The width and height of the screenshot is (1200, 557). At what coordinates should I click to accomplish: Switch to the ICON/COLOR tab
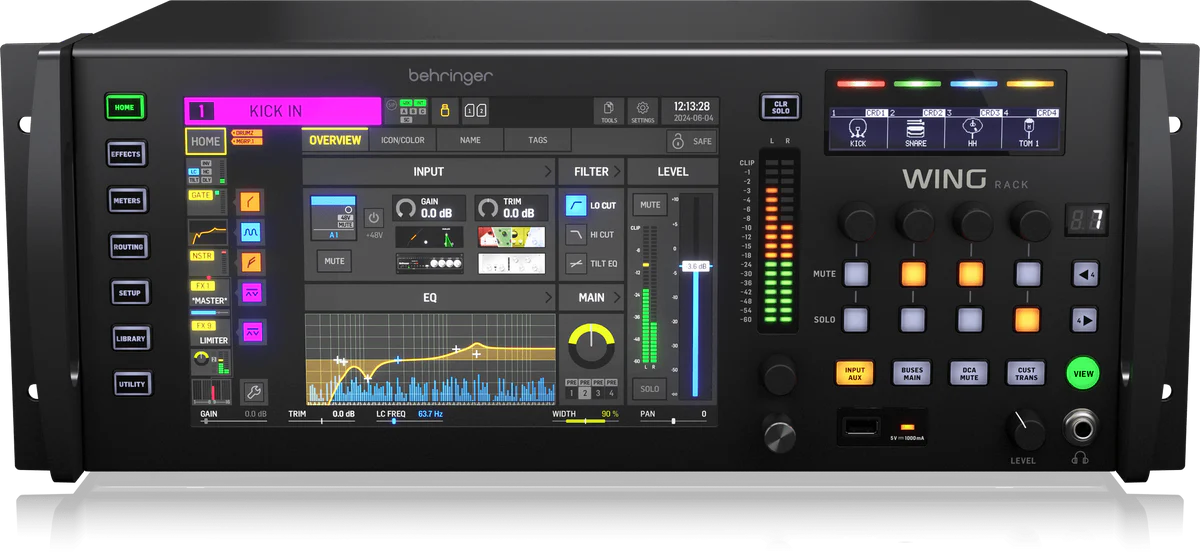click(403, 141)
